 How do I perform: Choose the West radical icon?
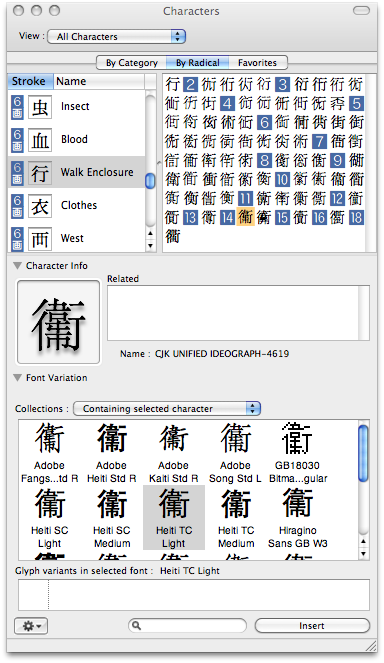[x=40, y=239]
